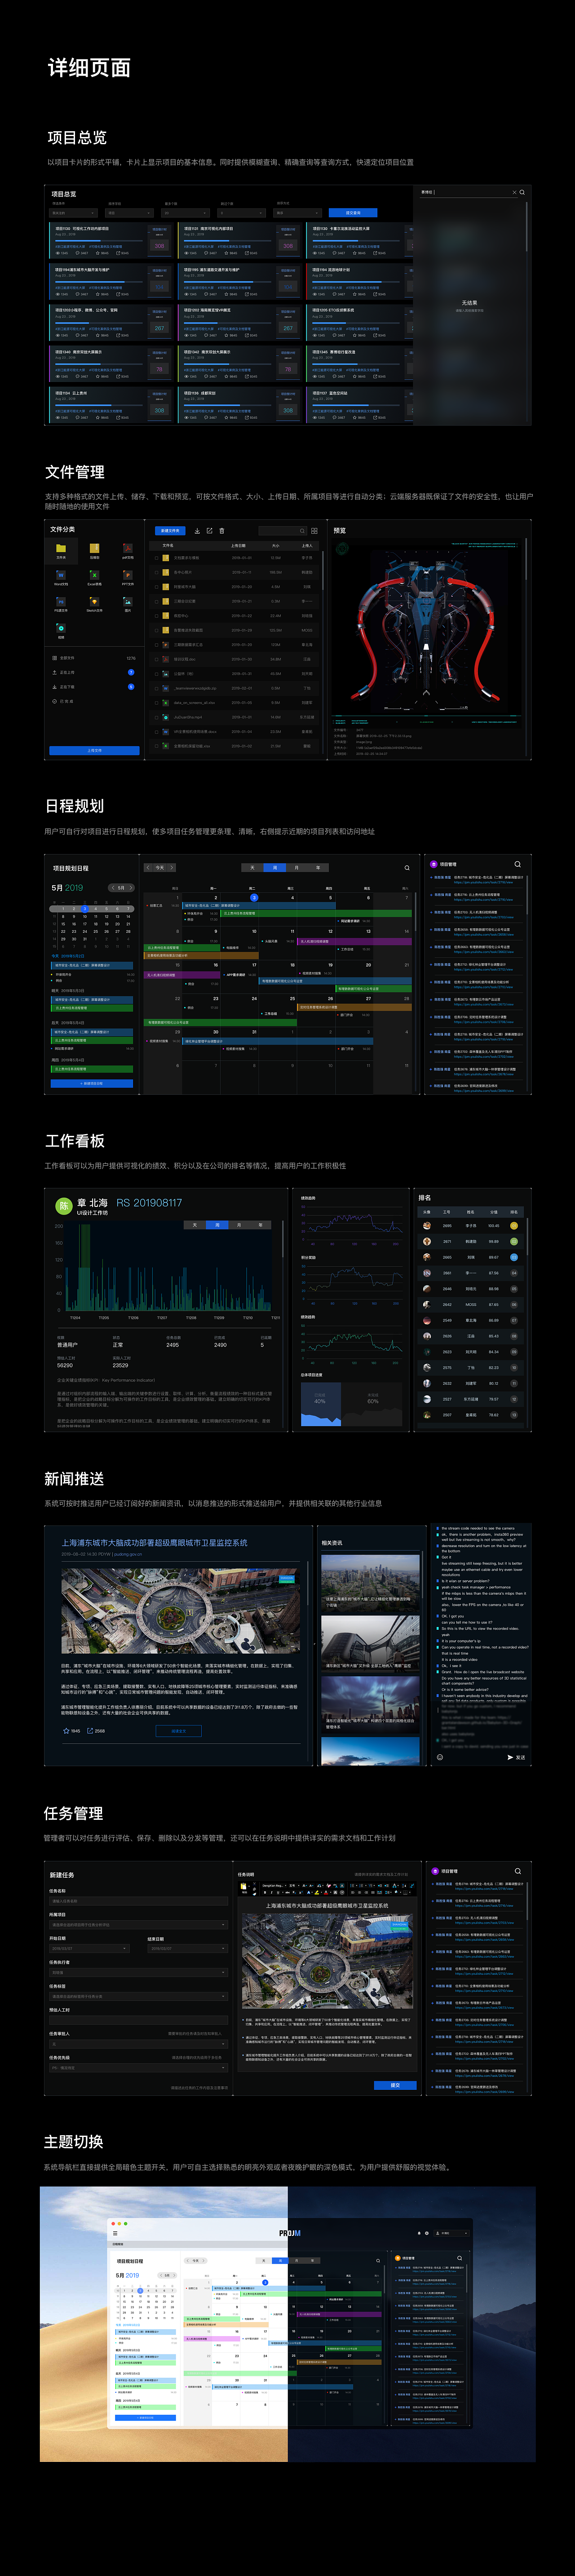Click the 排名 table heading
The width and height of the screenshot is (575, 2576).
tap(425, 1197)
